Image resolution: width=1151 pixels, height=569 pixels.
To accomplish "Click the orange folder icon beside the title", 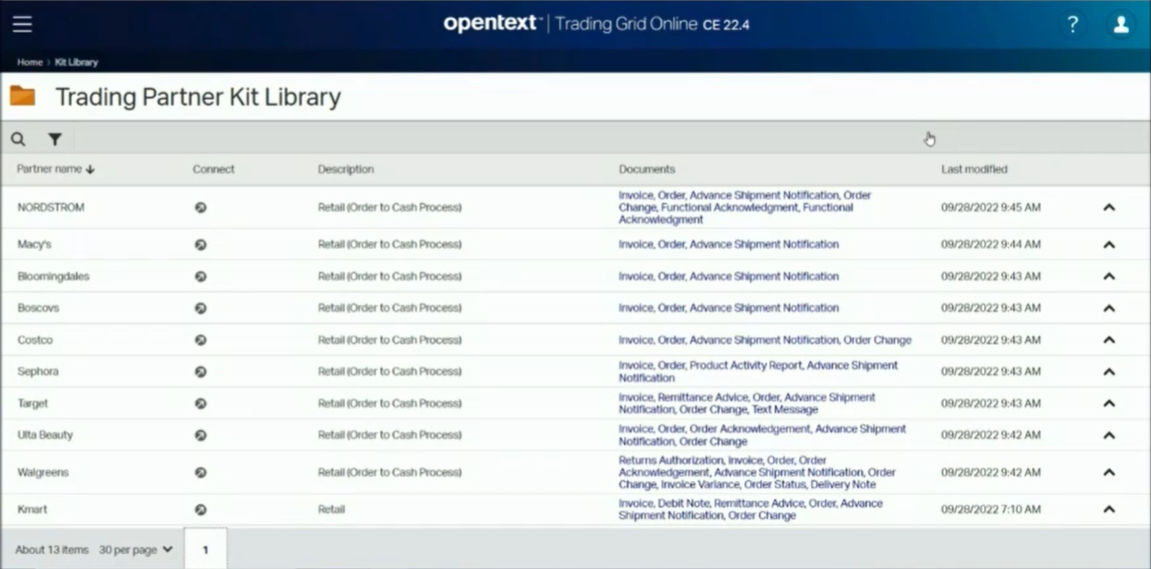I will 23,96.
